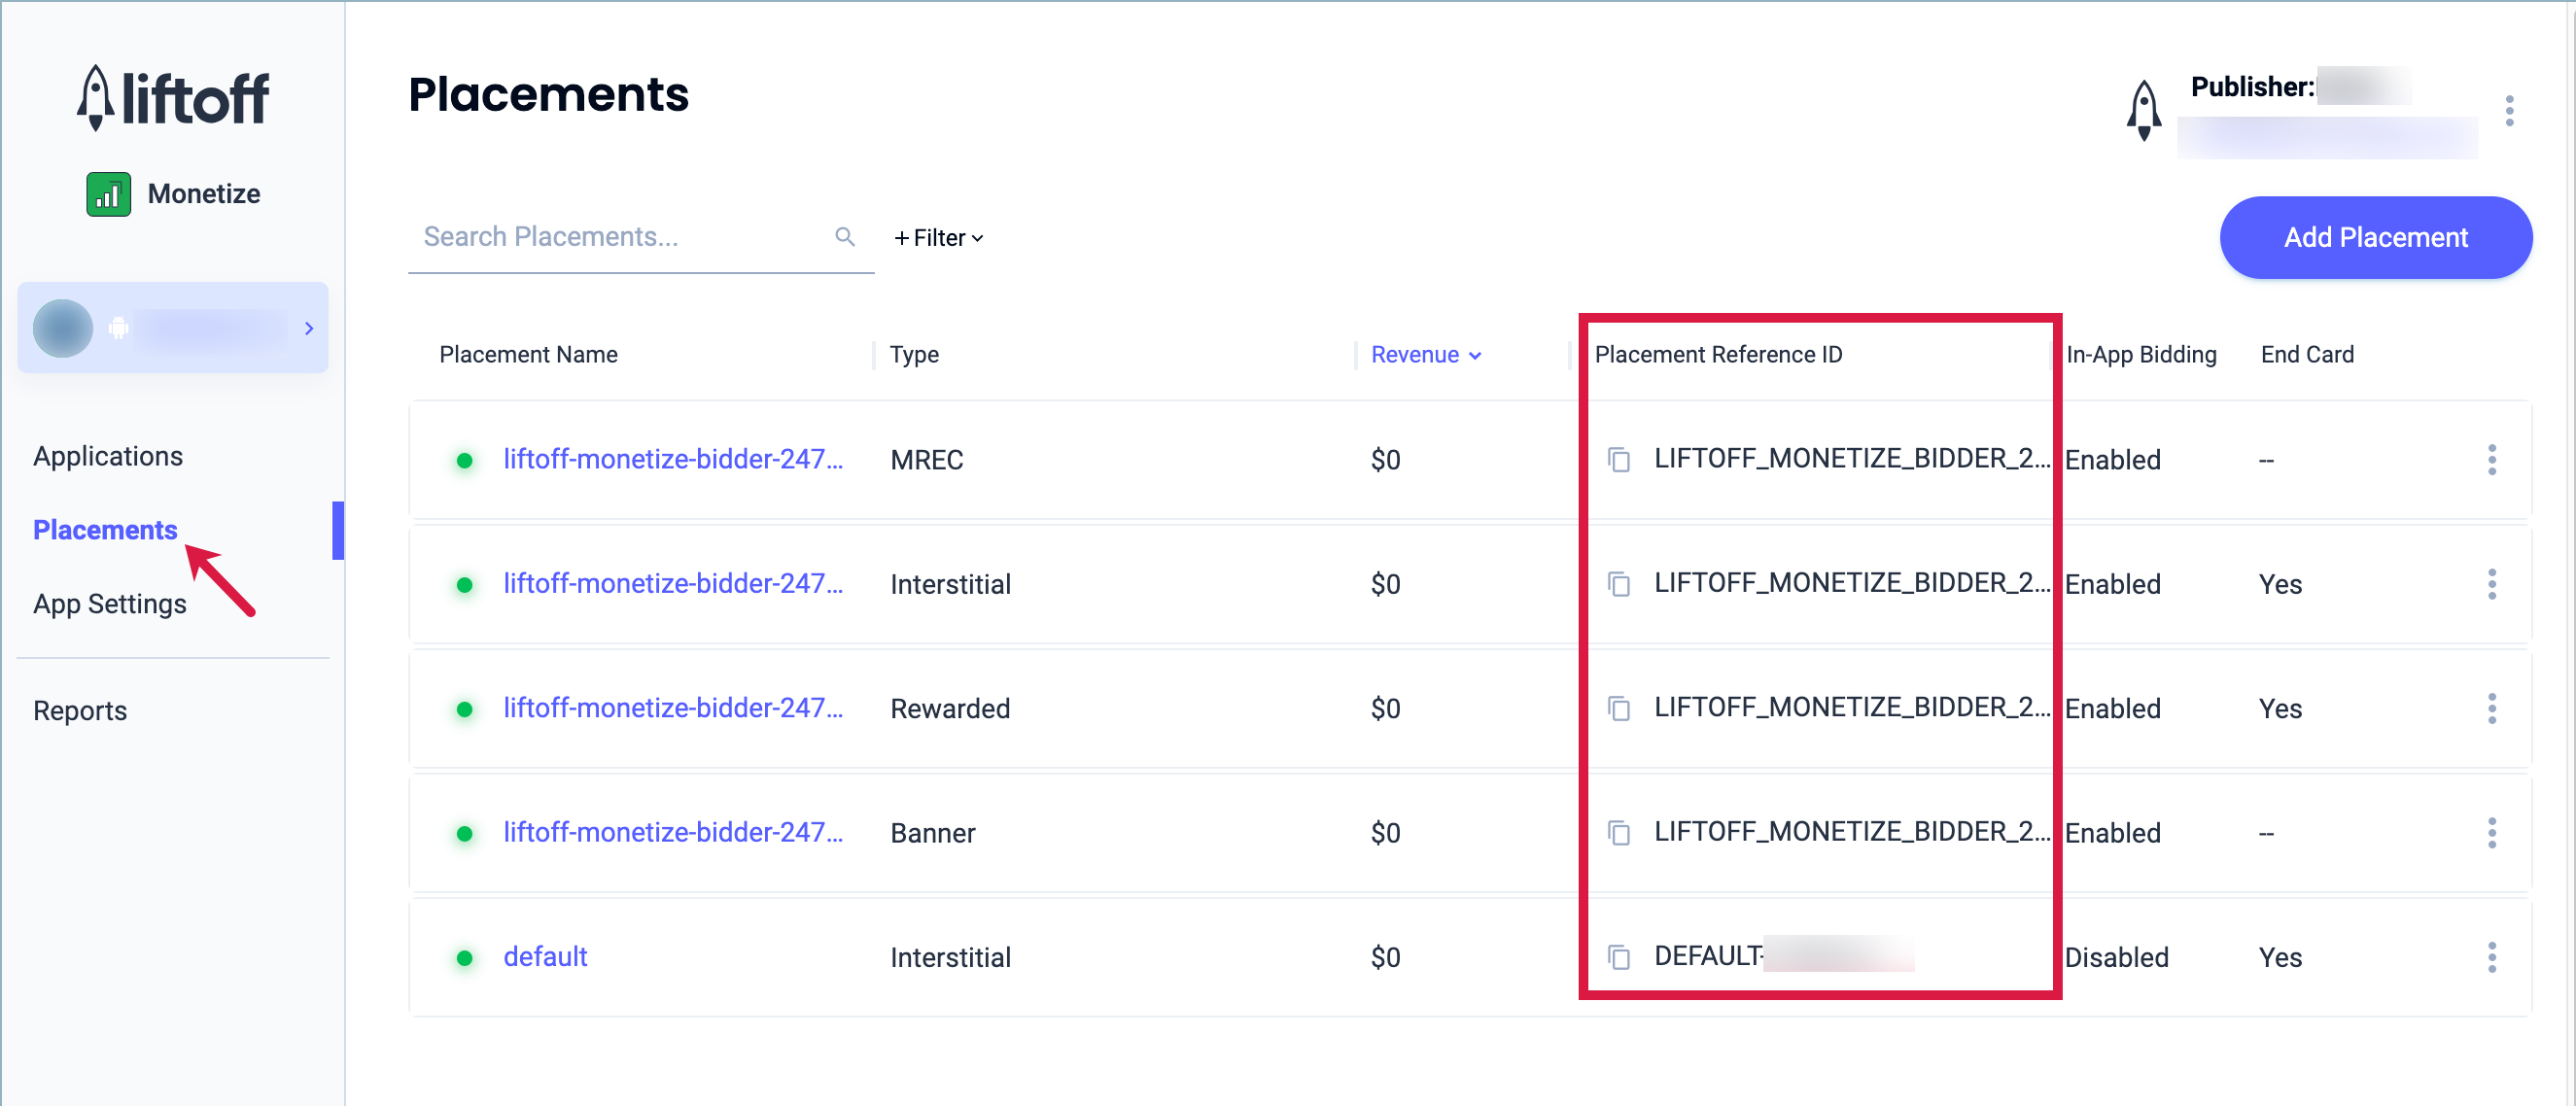Select Placements in sidebar

pyautogui.click(x=105, y=530)
